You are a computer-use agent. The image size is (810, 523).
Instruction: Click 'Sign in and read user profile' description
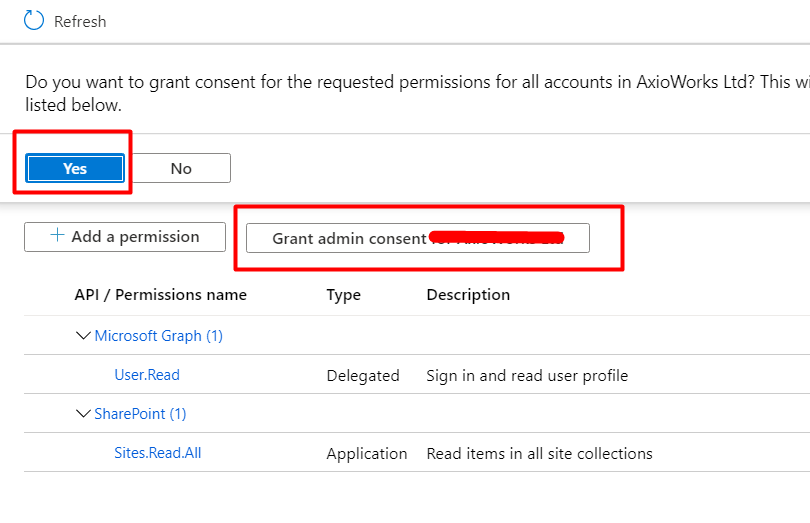coord(527,376)
